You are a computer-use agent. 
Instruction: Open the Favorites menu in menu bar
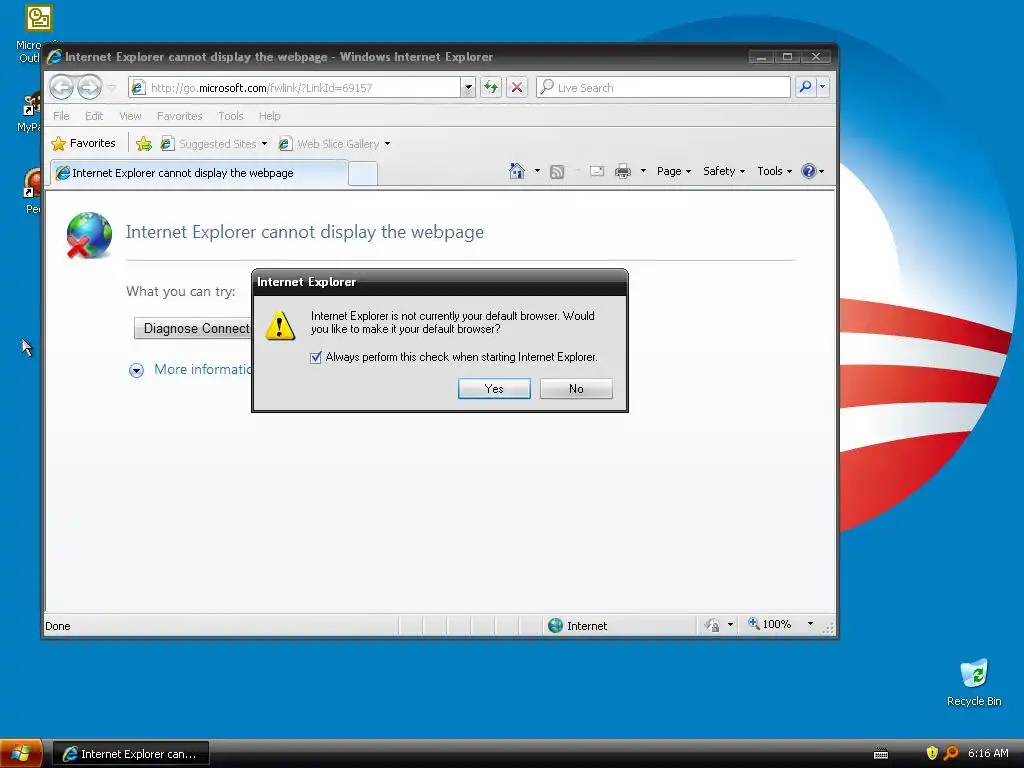[180, 116]
